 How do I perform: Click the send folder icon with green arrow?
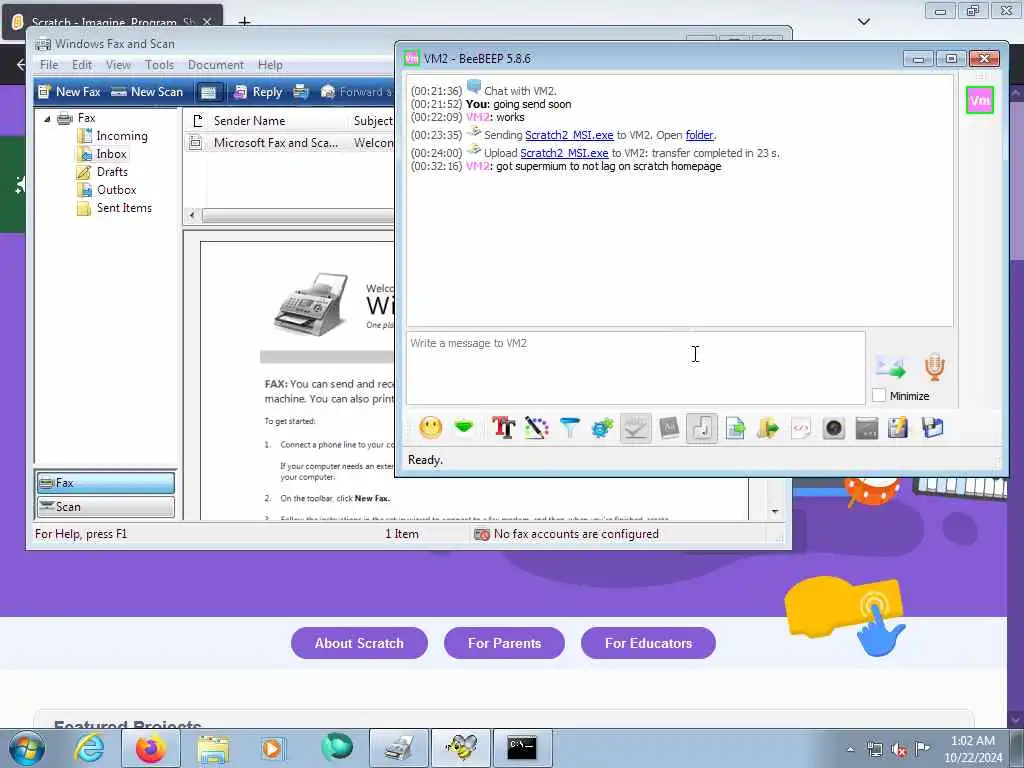coord(768,428)
